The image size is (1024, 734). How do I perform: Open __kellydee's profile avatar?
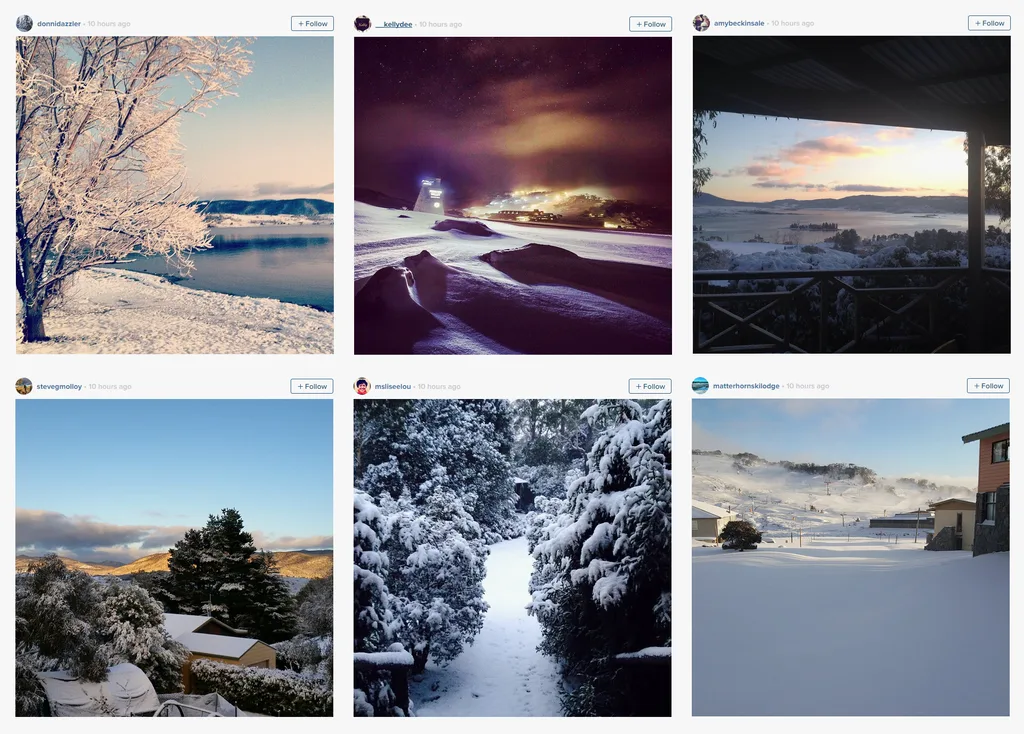coord(362,24)
